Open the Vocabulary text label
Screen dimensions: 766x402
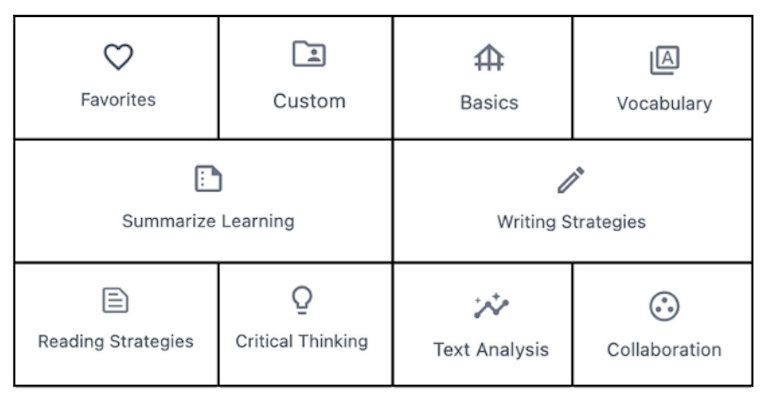click(664, 104)
